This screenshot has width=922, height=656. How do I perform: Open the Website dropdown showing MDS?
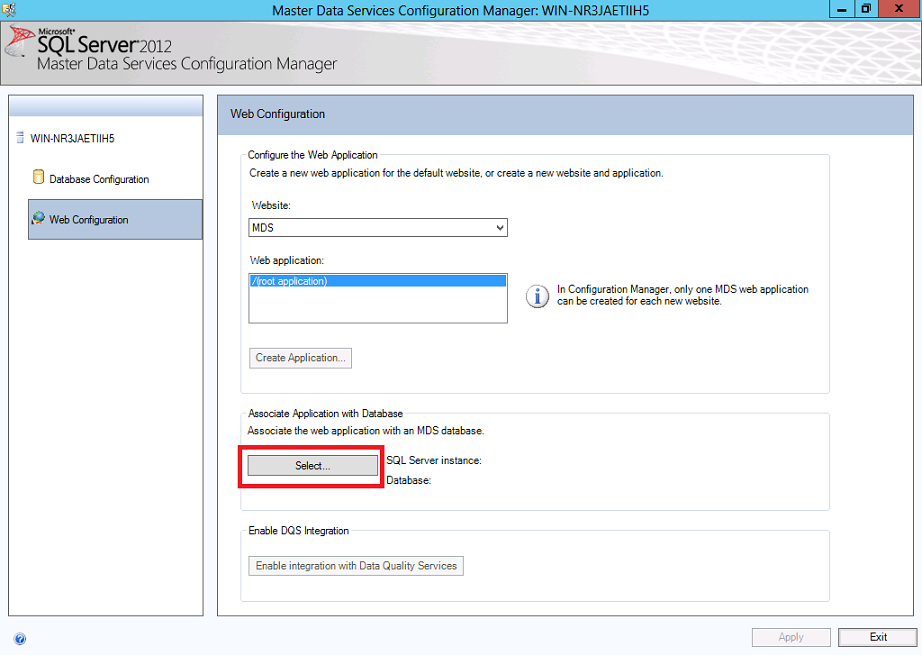[x=378, y=227]
